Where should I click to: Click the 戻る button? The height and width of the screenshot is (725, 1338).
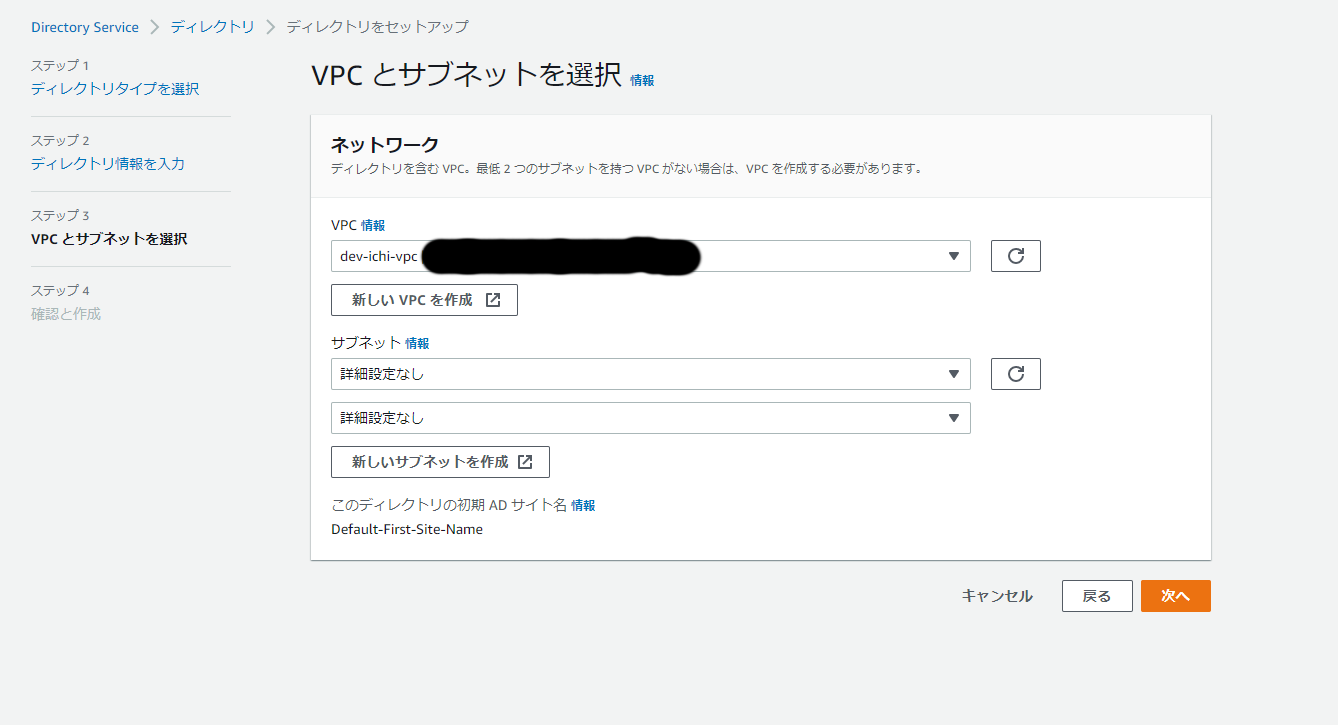pos(1096,596)
